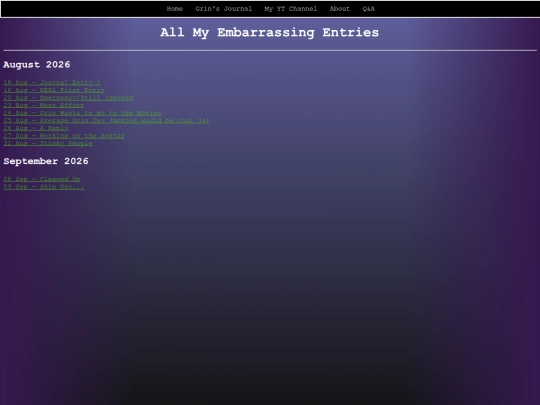Click the August 2026 heading
Viewport: 540px width, 405px height.
(37, 65)
